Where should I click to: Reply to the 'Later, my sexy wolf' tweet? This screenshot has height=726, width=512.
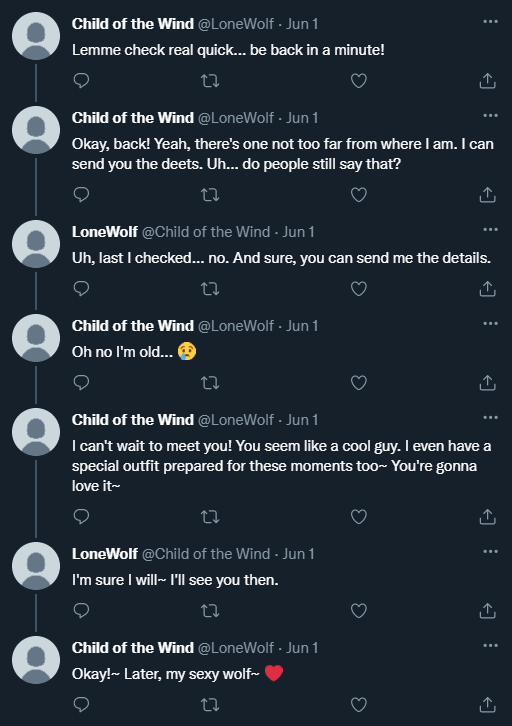(x=81, y=705)
